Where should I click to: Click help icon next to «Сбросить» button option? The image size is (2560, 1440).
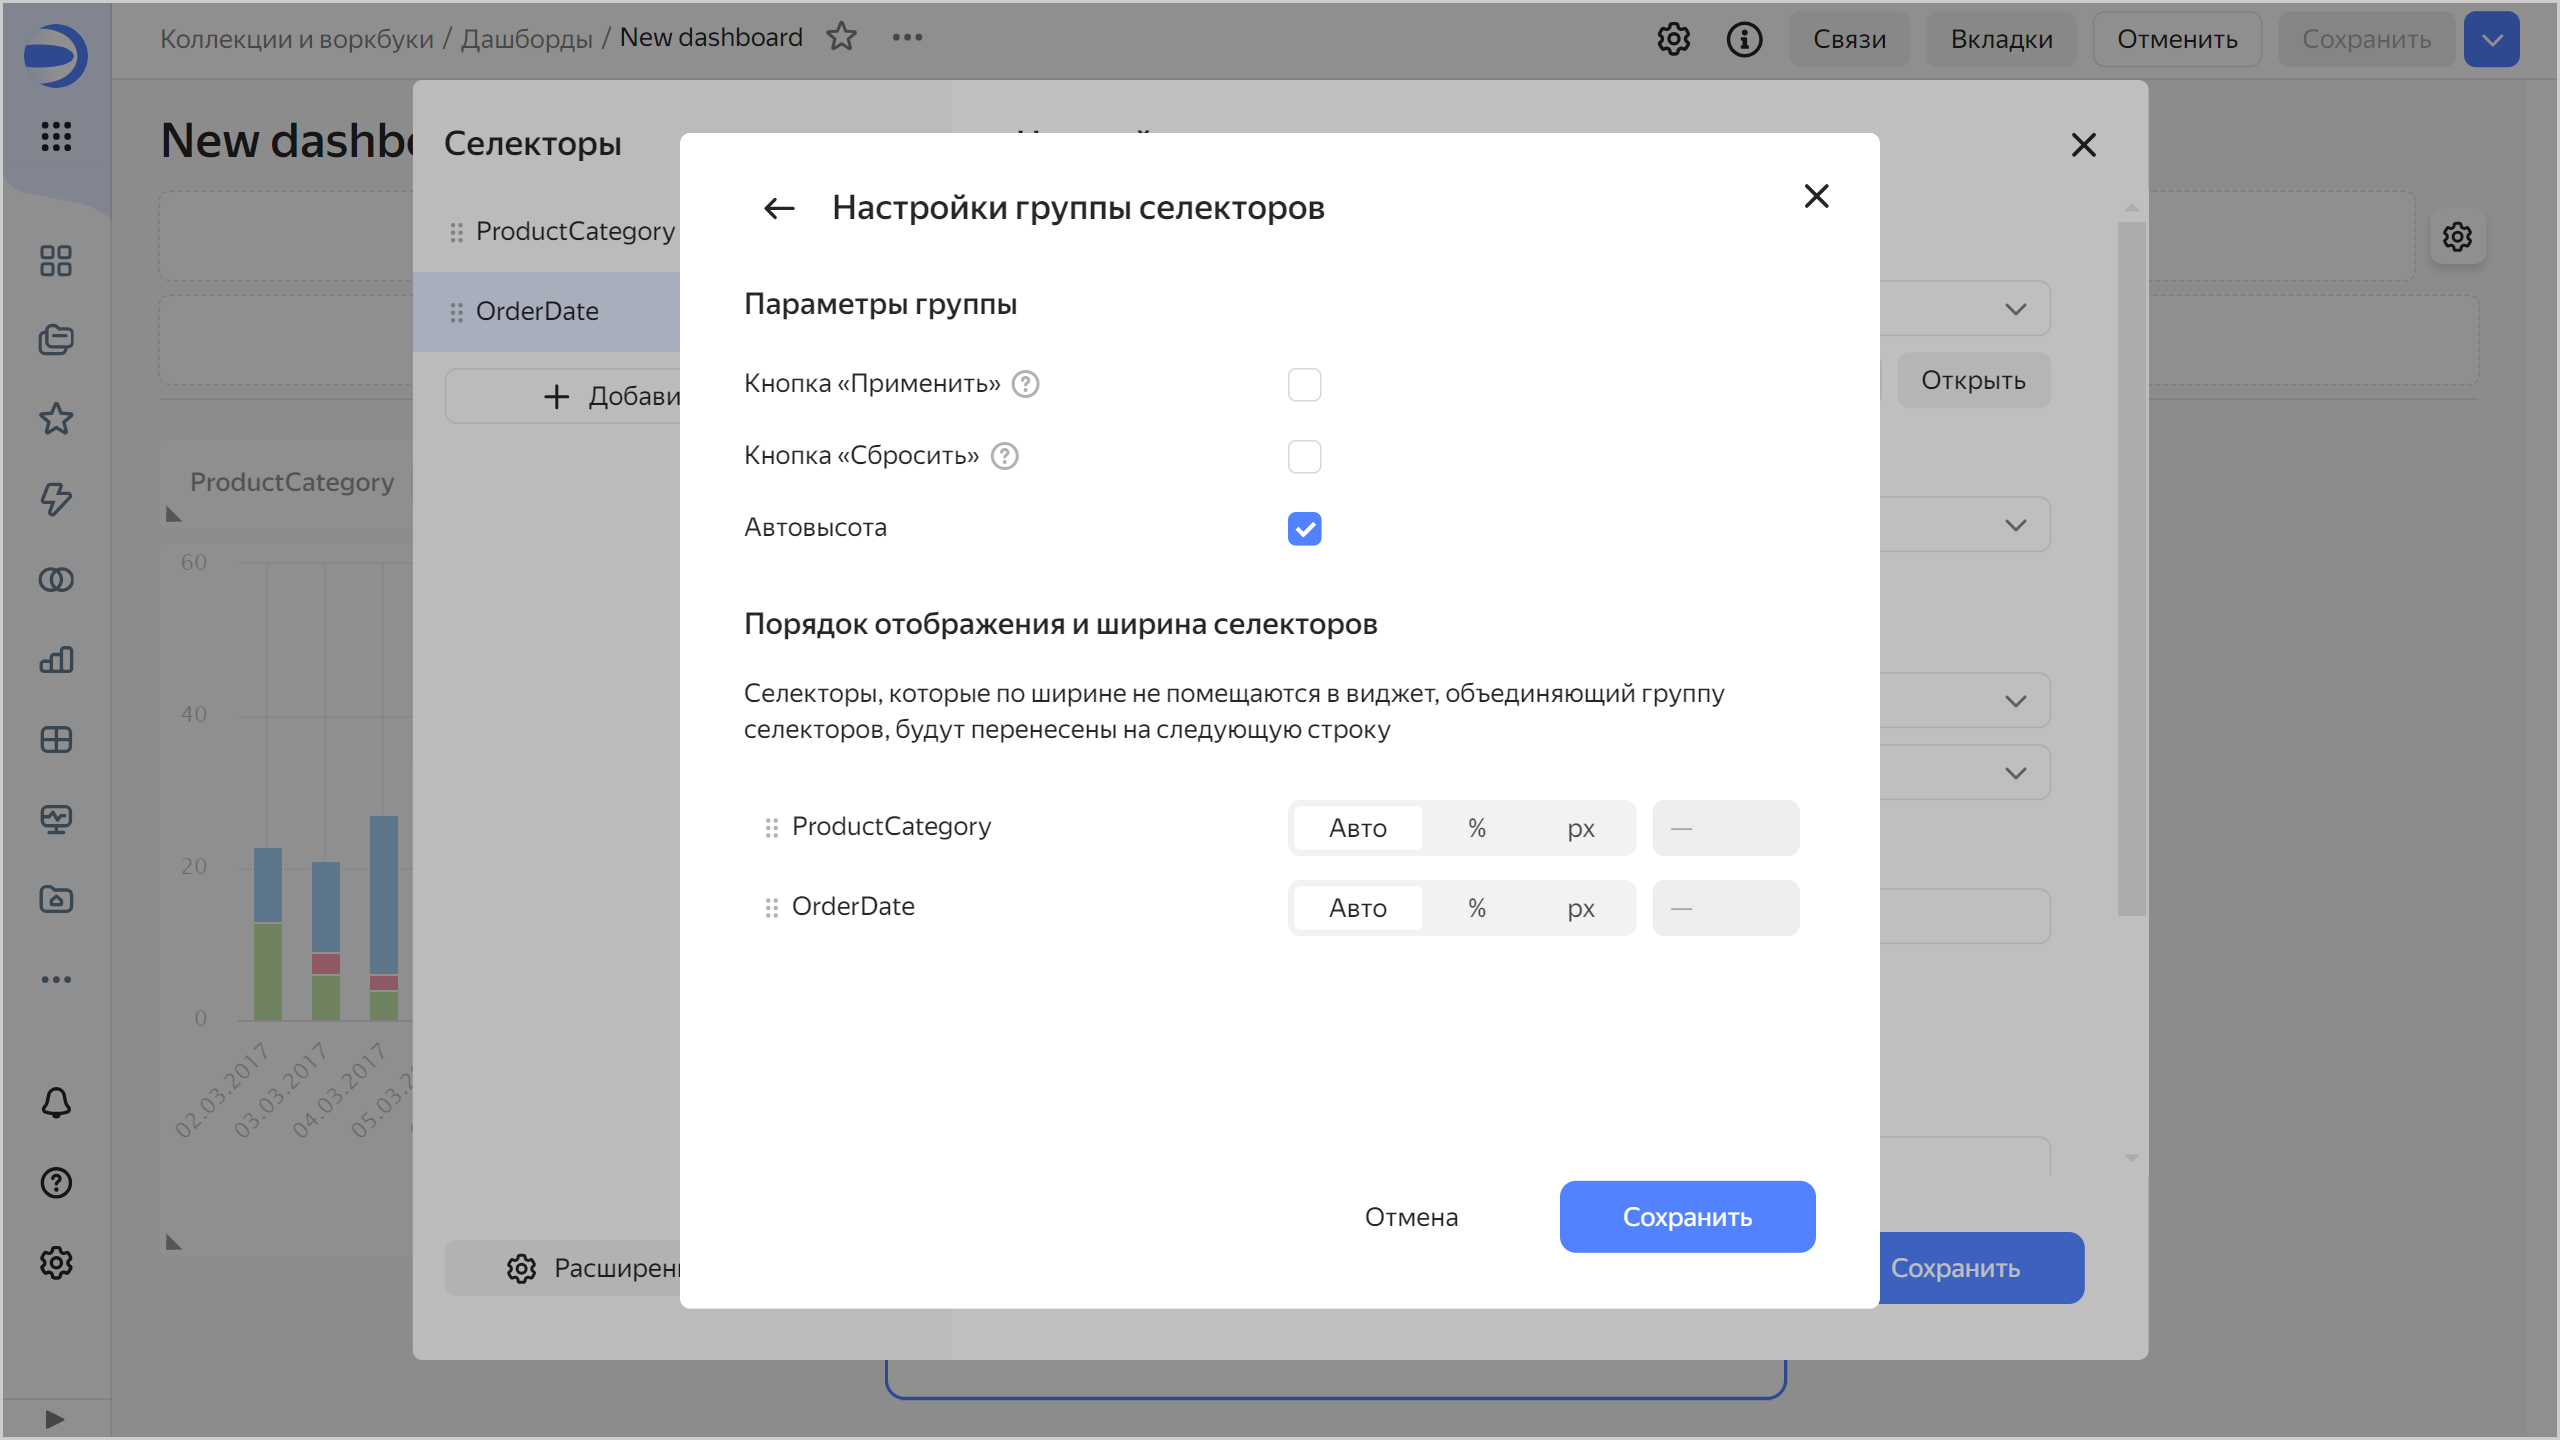pos(1005,456)
